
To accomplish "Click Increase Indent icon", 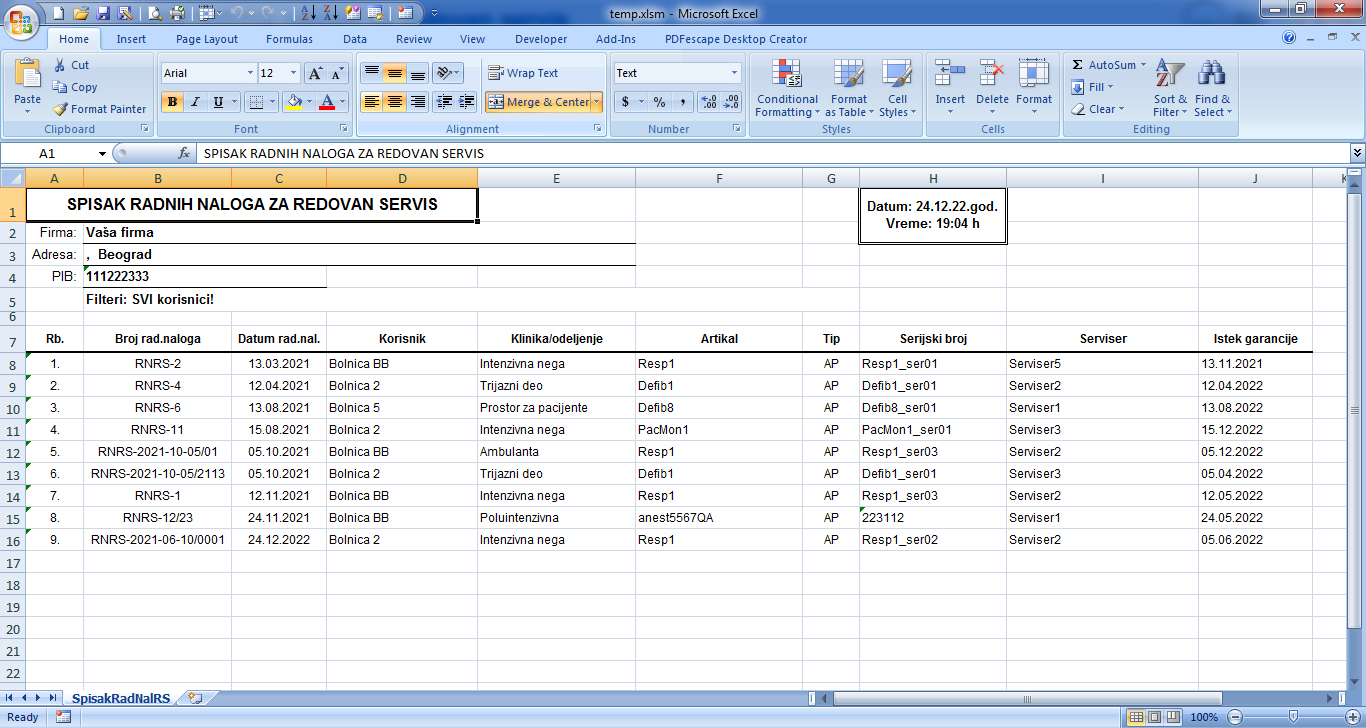I will pyautogui.click(x=466, y=102).
